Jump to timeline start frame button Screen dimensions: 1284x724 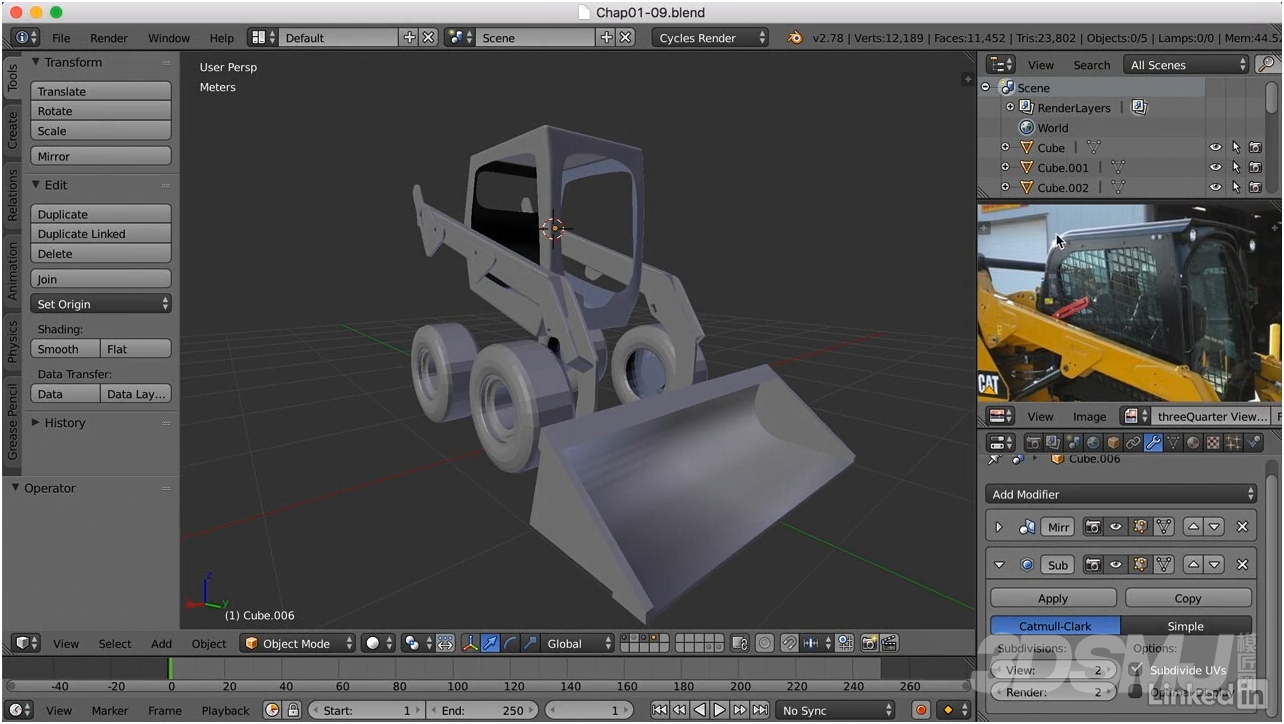pyautogui.click(x=660, y=710)
